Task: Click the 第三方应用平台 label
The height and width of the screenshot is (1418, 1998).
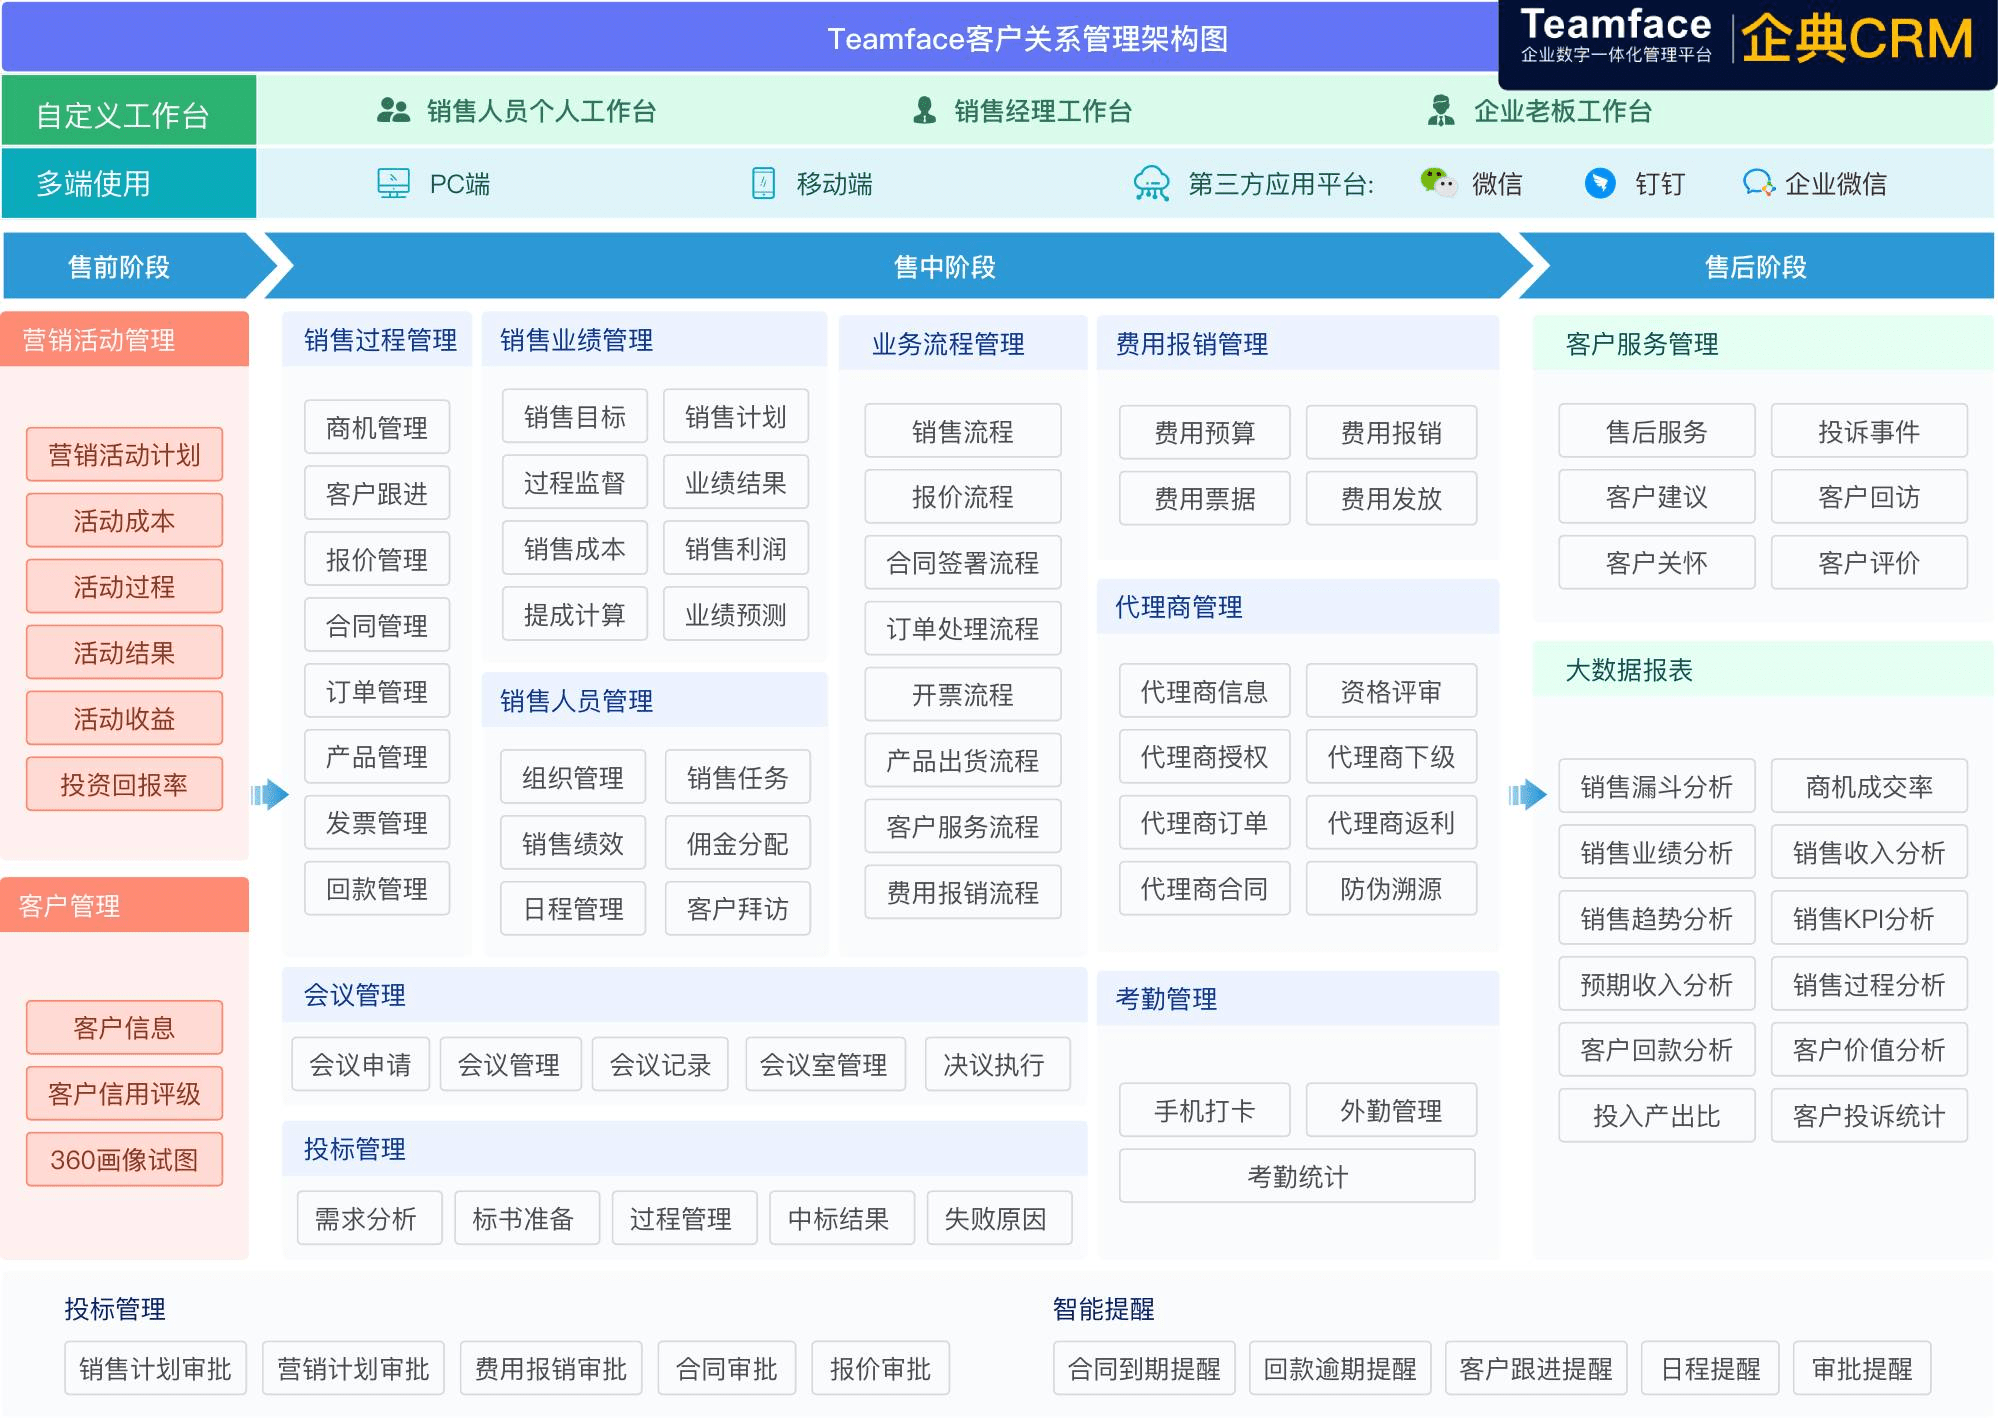Action: 1280,184
